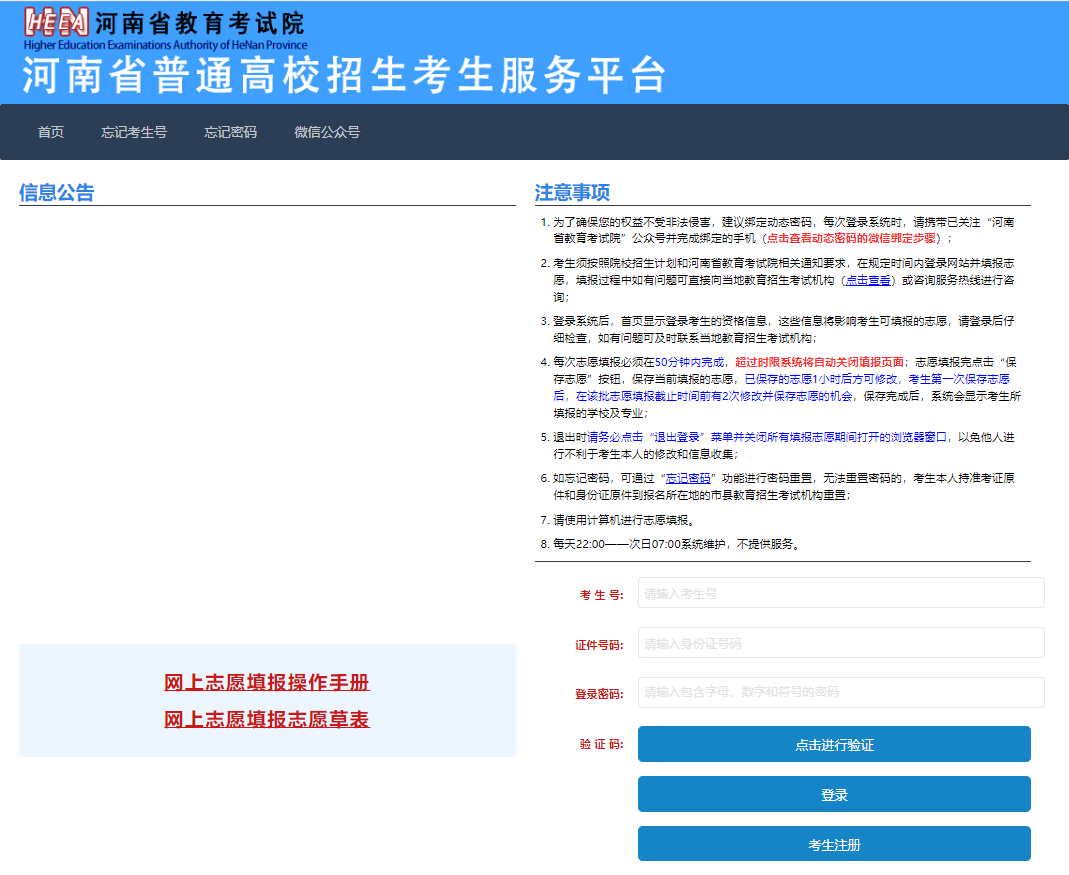This screenshot has height=875, width=1069.
Task: Click the 河南省普通高校招生考生服务平台 title banner
Action: tap(344, 76)
